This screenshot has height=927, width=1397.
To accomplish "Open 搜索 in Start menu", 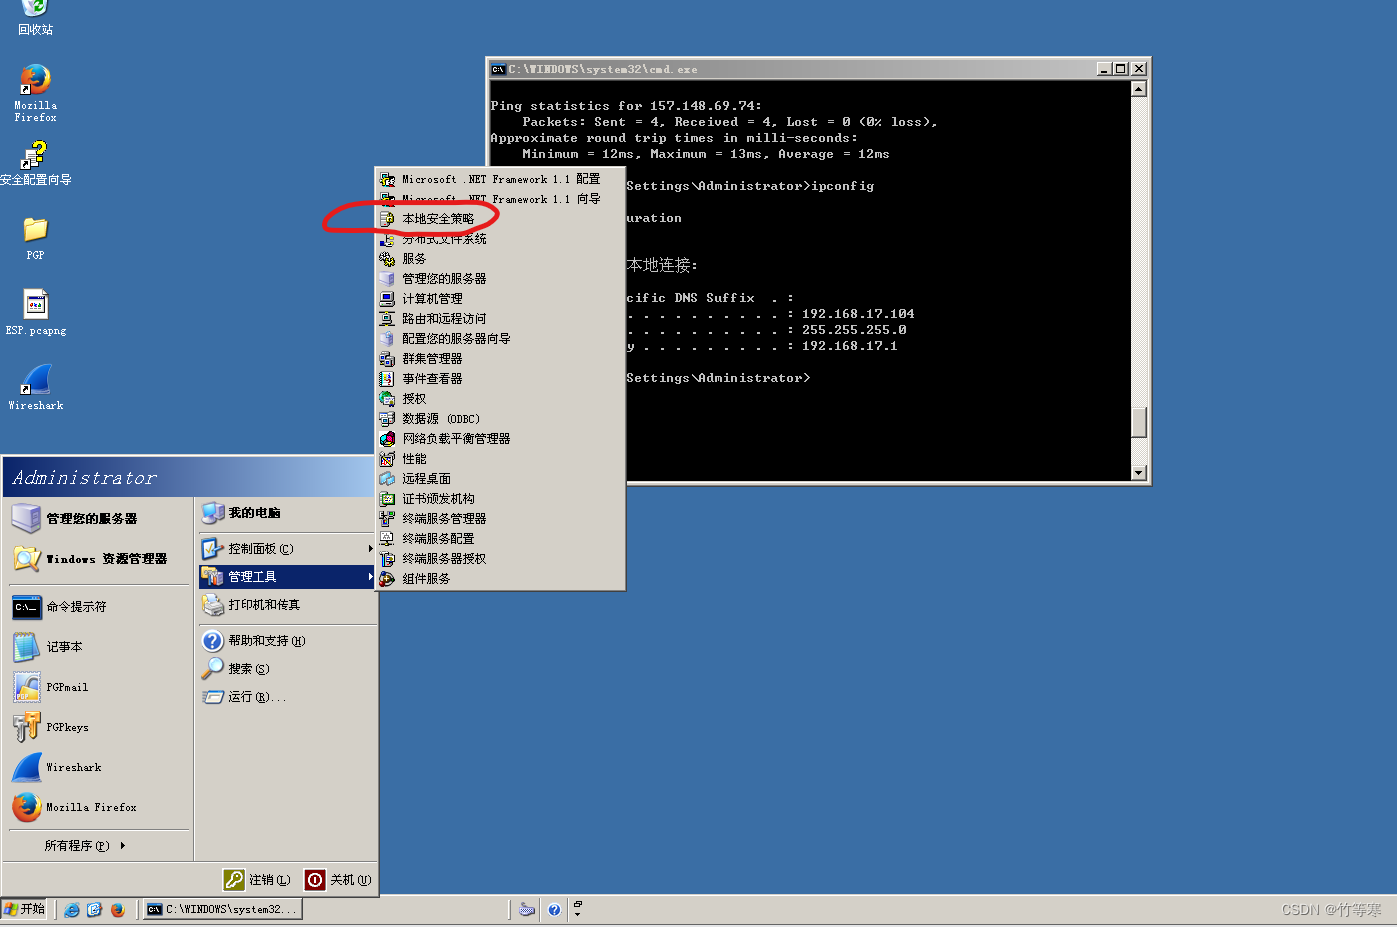I will coord(287,669).
